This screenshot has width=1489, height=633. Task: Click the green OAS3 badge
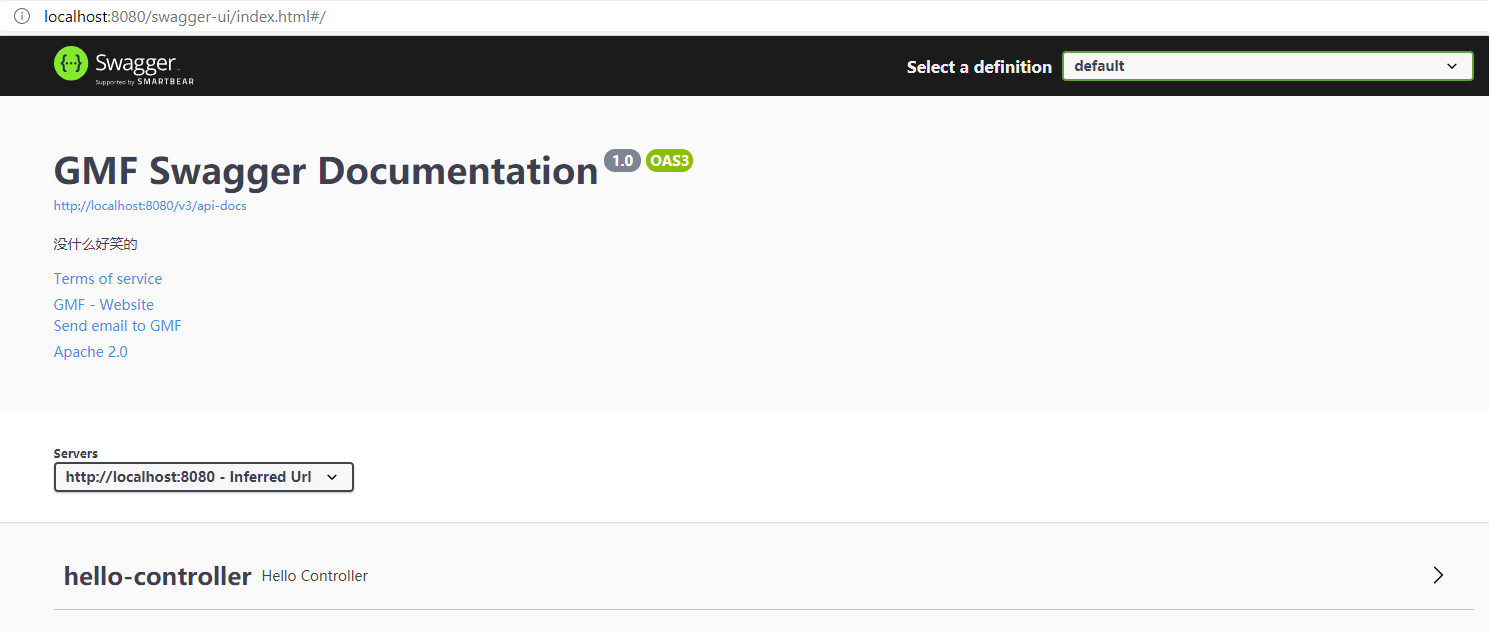click(x=669, y=160)
